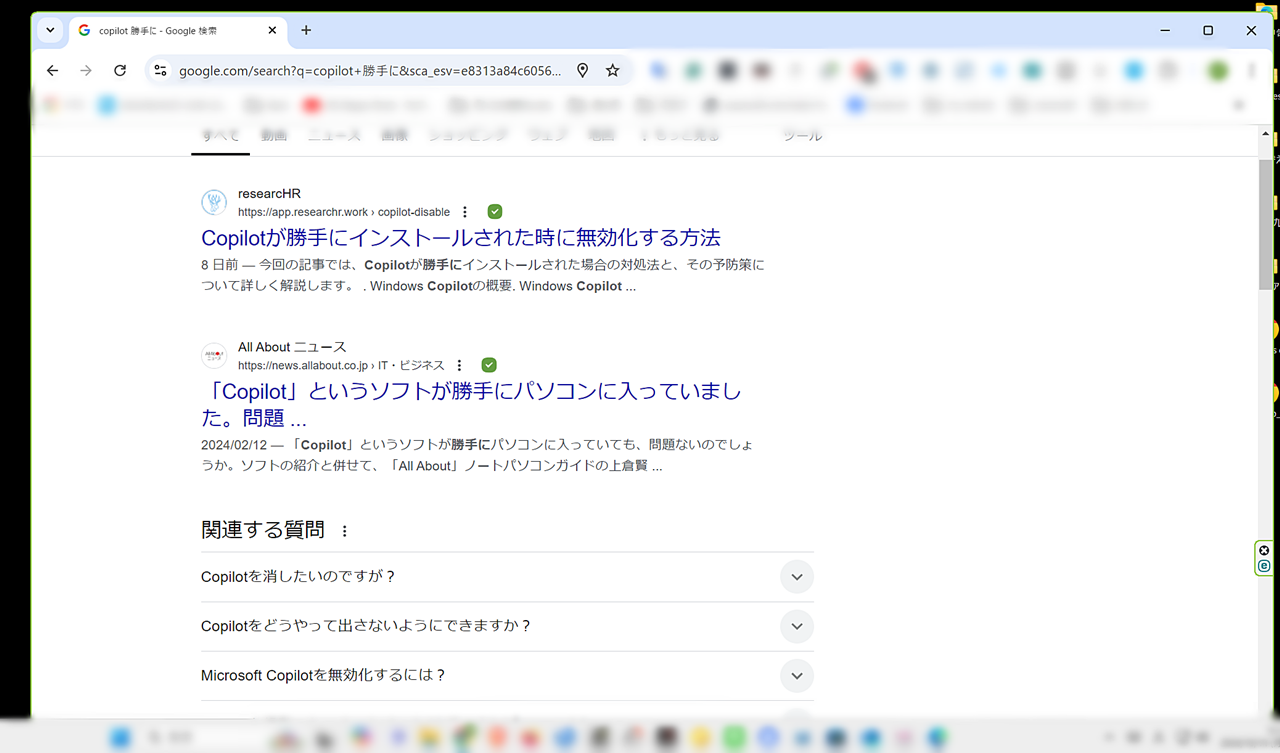Open more options for the researchHR result
This screenshot has width=1280, height=753.
(x=465, y=212)
